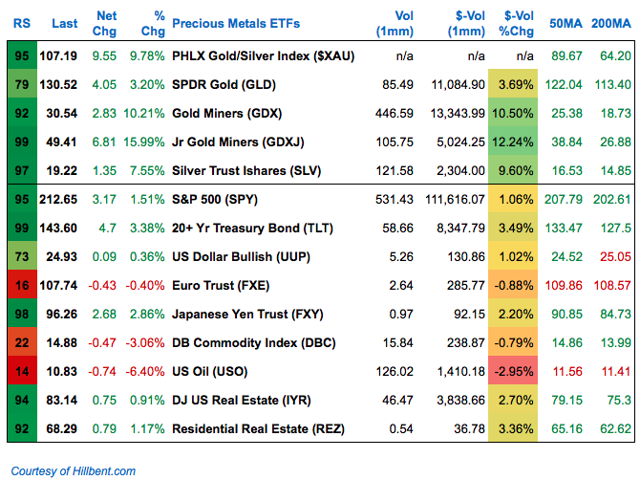Select DJ US Real Estate (IYR) name

(242, 400)
